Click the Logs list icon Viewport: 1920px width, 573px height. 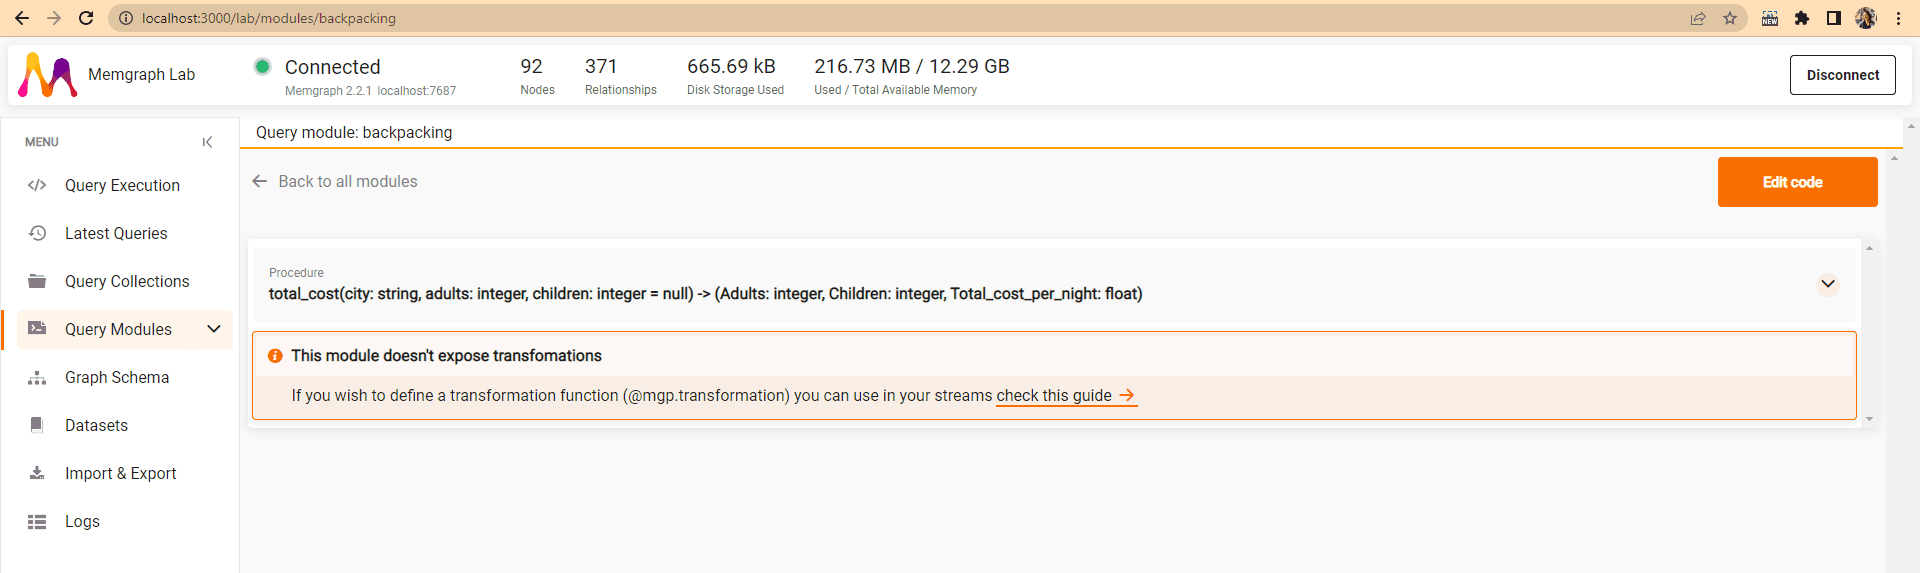tap(37, 521)
